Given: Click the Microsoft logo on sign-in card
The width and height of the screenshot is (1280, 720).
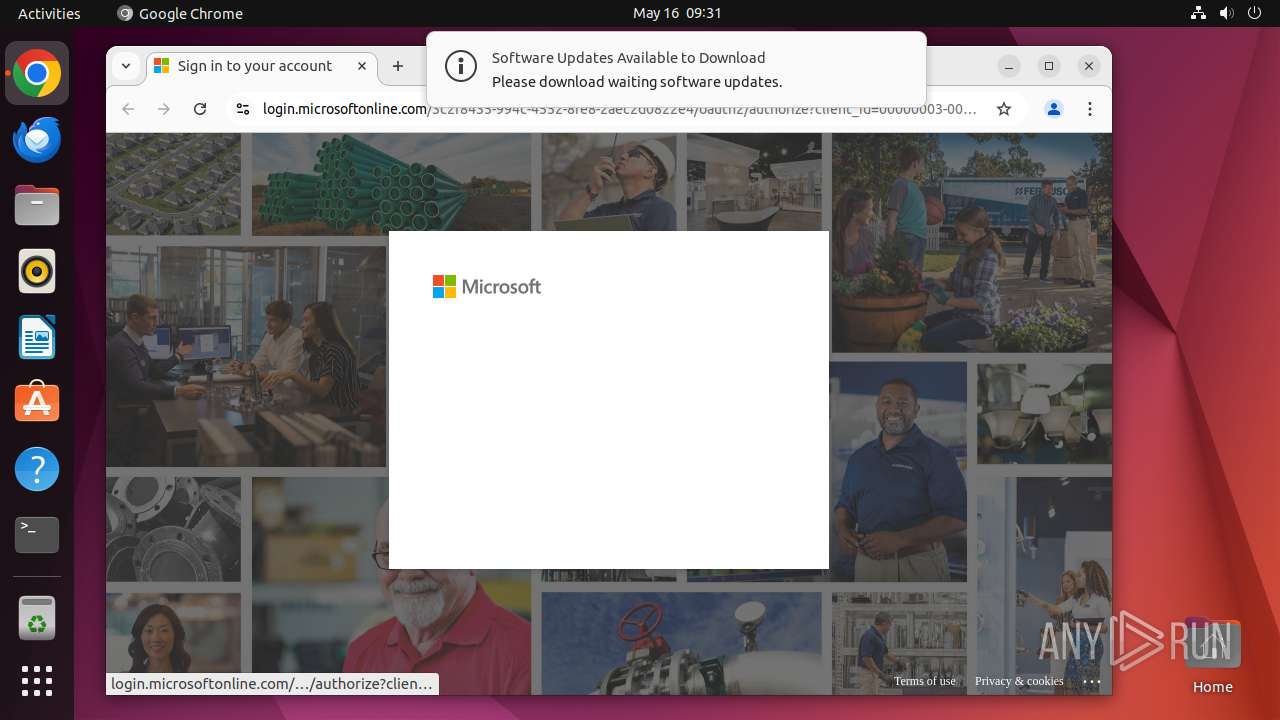Looking at the screenshot, I should (x=487, y=287).
